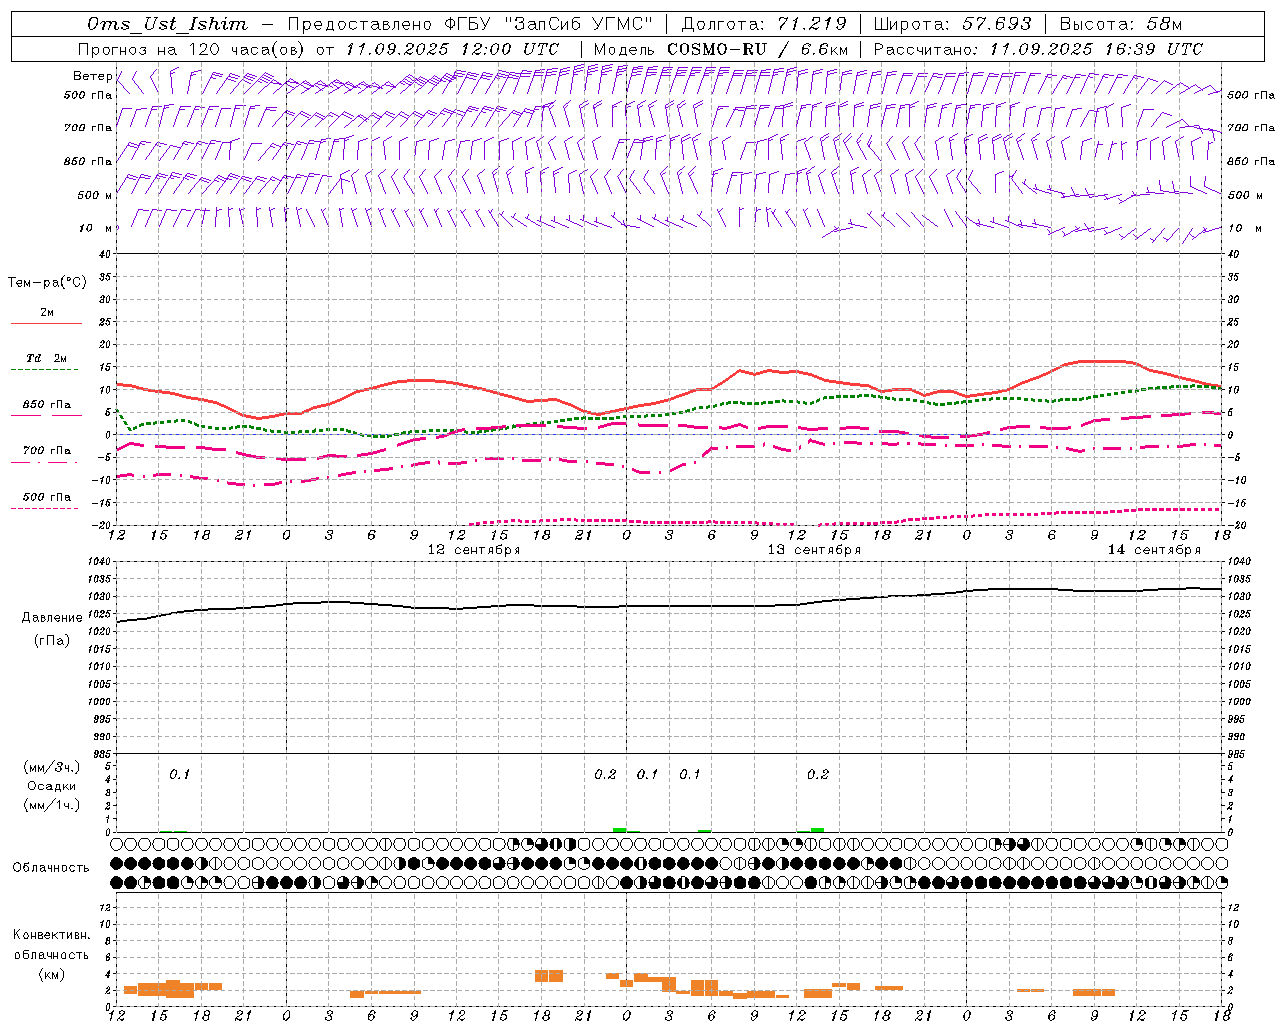
Task: Click the Td 2м dew point legend entry
Action: click(47, 358)
